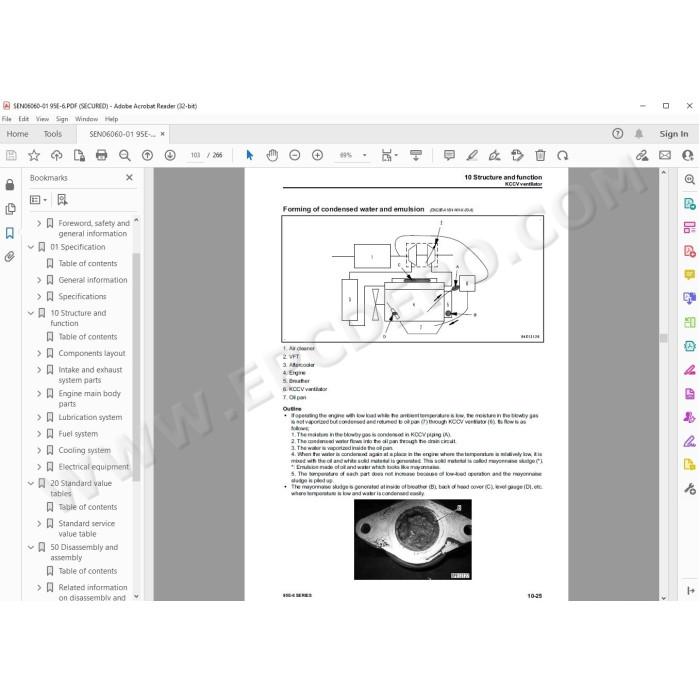Open security lock panel icon
The image size is (700, 700).
click(10, 184)
